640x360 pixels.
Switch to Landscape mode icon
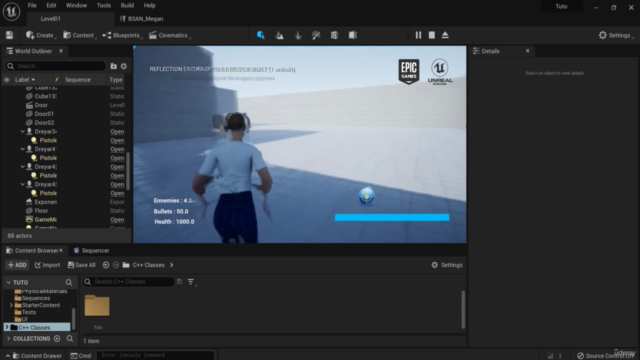point(280,35)
